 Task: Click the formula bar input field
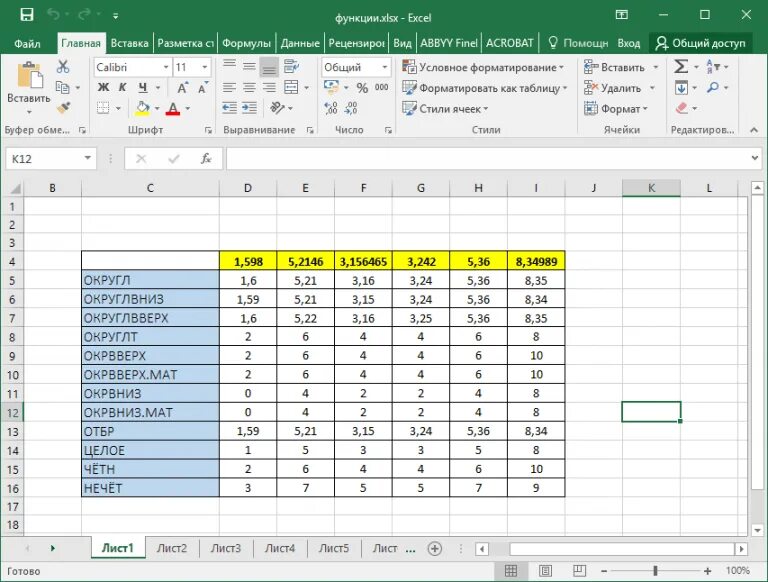(488, 159)
